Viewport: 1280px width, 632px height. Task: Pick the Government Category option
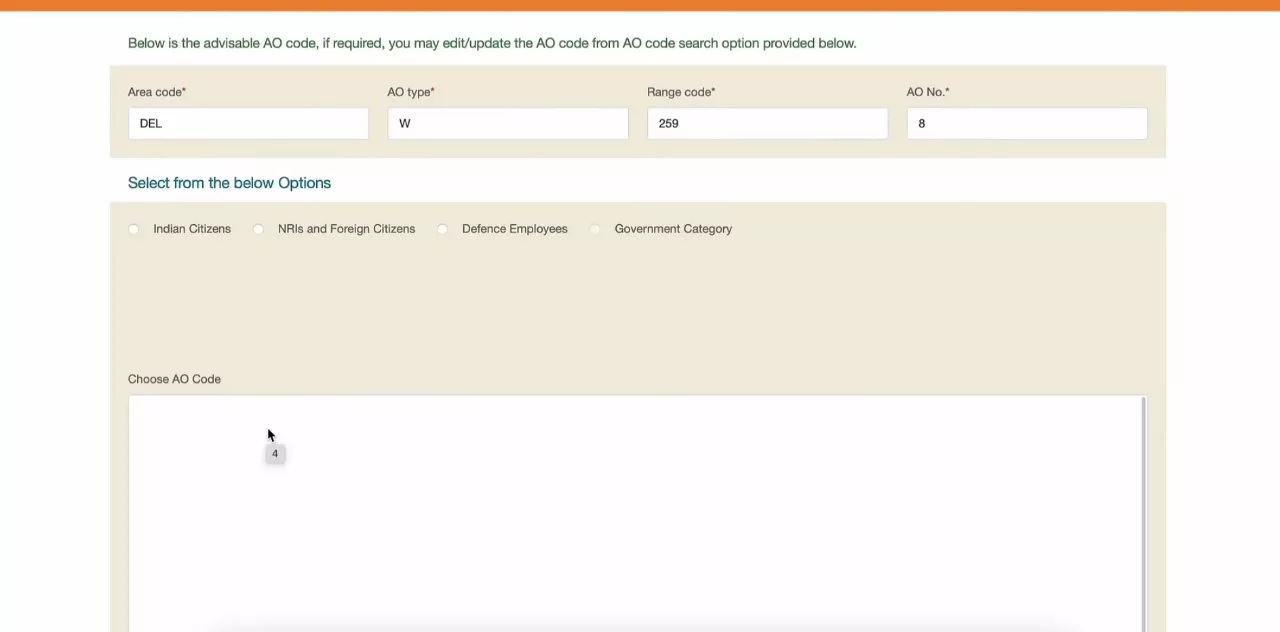point(595,229)
